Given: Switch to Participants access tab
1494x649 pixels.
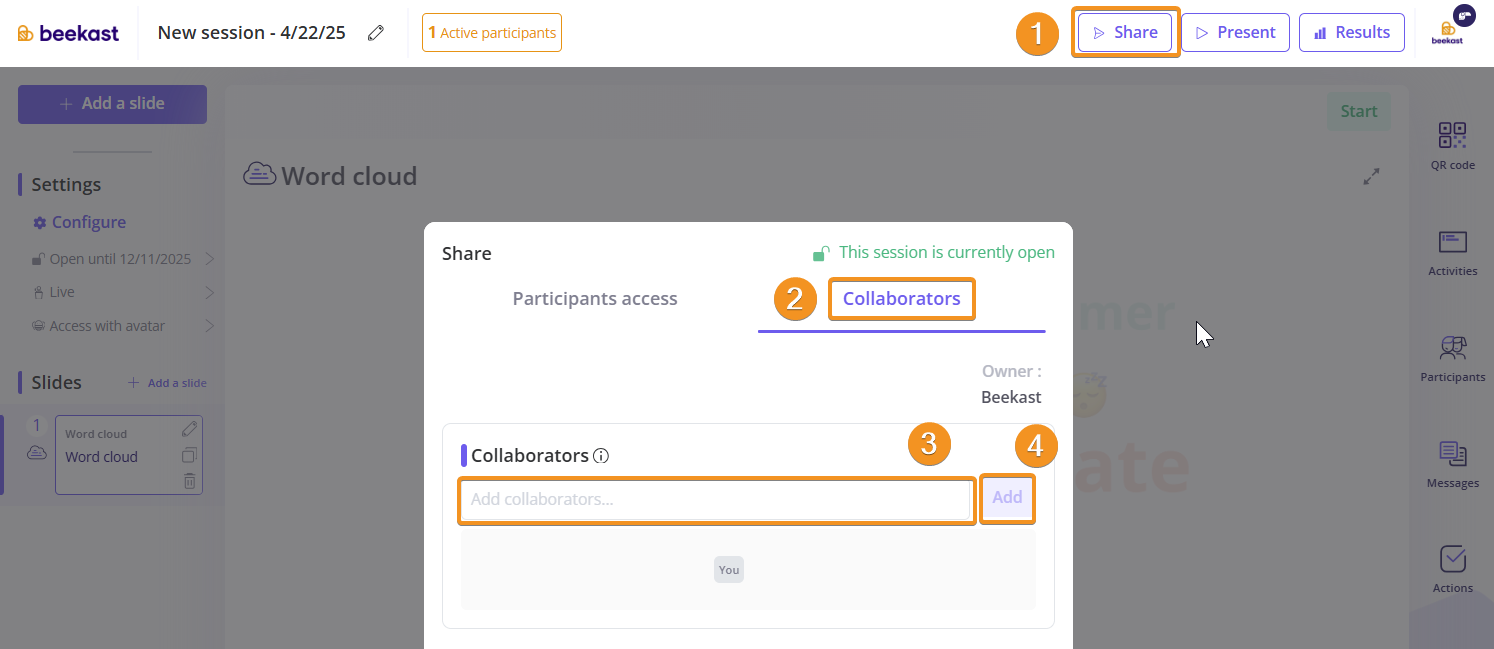Looking at the screenshot, I should (x=595, y=299).
